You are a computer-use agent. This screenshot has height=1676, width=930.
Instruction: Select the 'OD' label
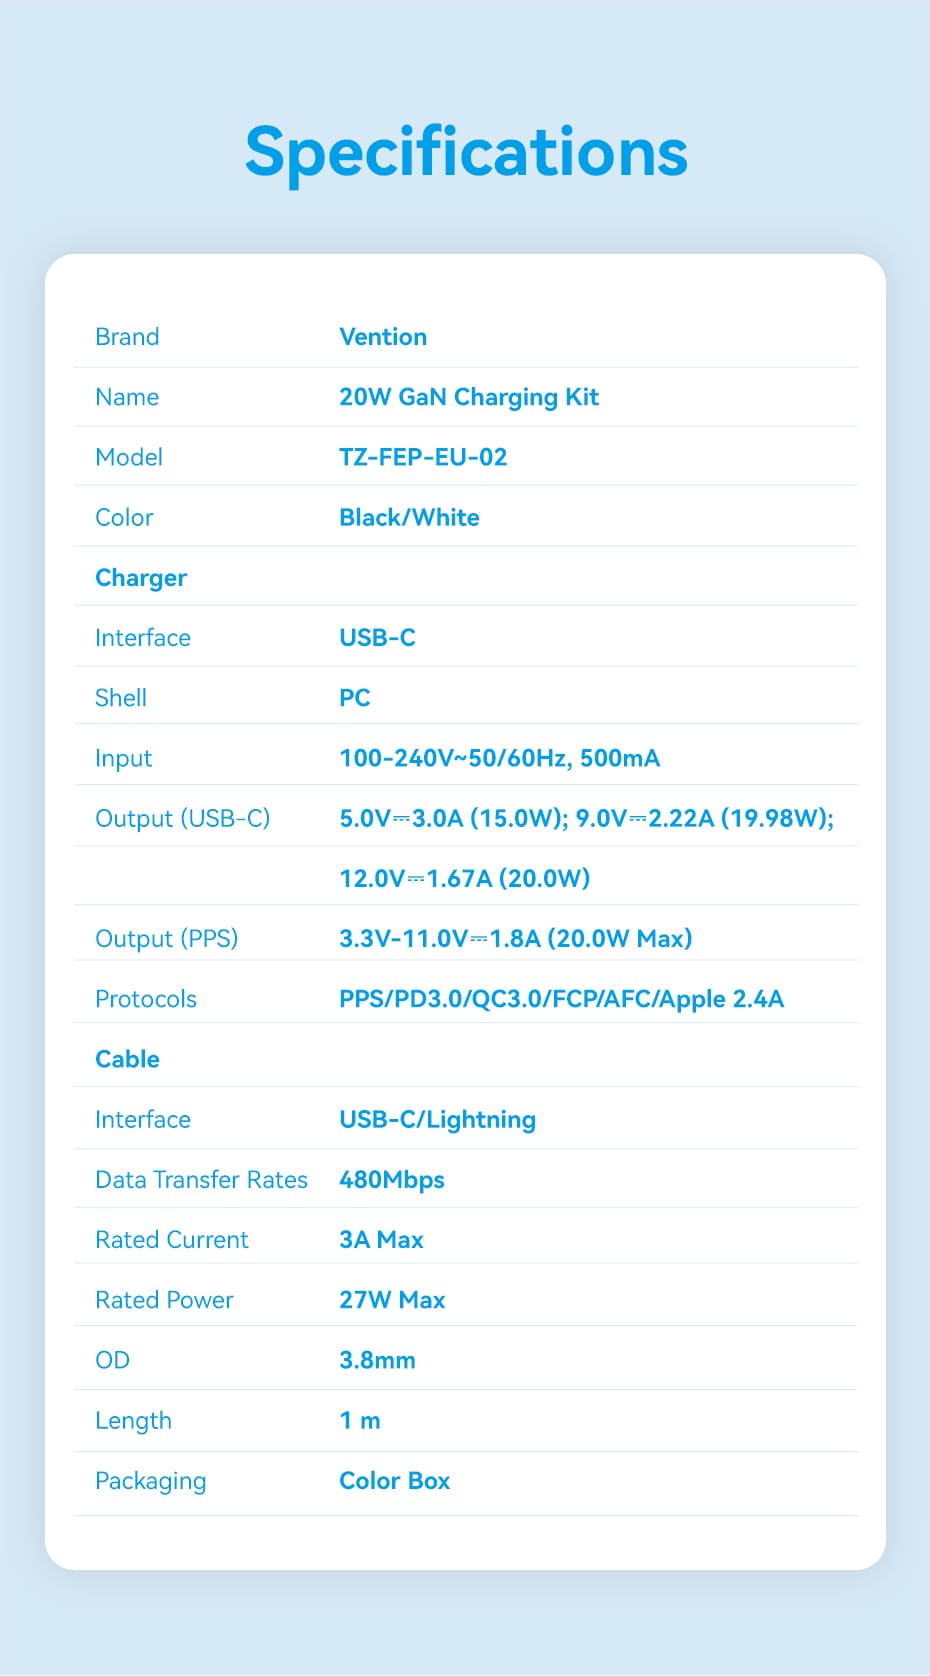112,1360
